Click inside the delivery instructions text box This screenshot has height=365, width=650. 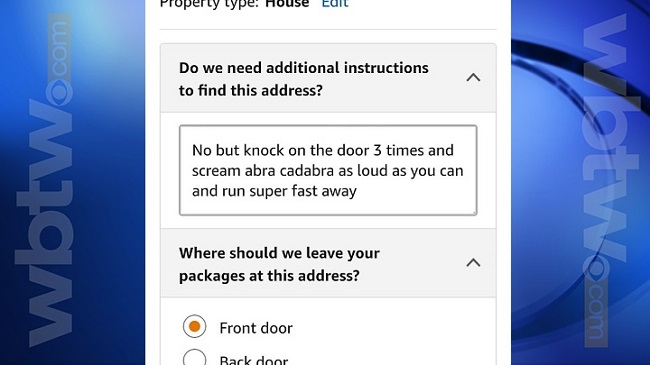click(328, 170)
